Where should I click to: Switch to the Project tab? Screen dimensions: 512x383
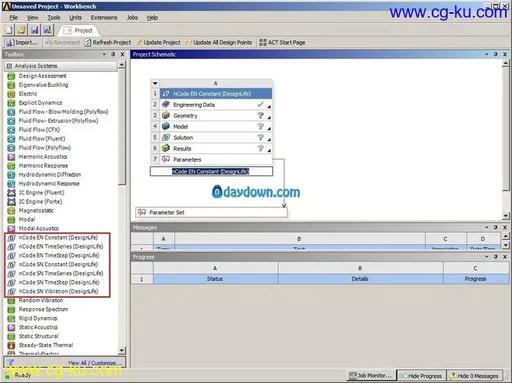point(78,31)
